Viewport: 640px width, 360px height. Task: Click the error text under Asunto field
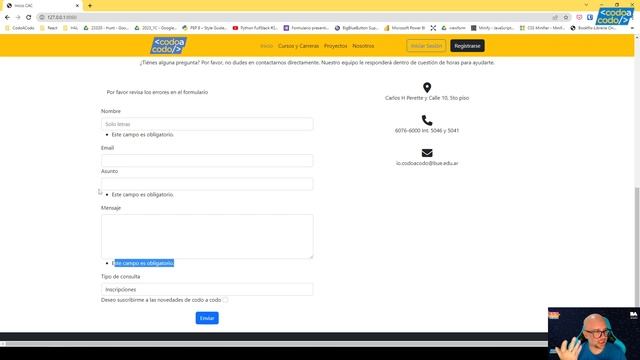pos(143,195)
